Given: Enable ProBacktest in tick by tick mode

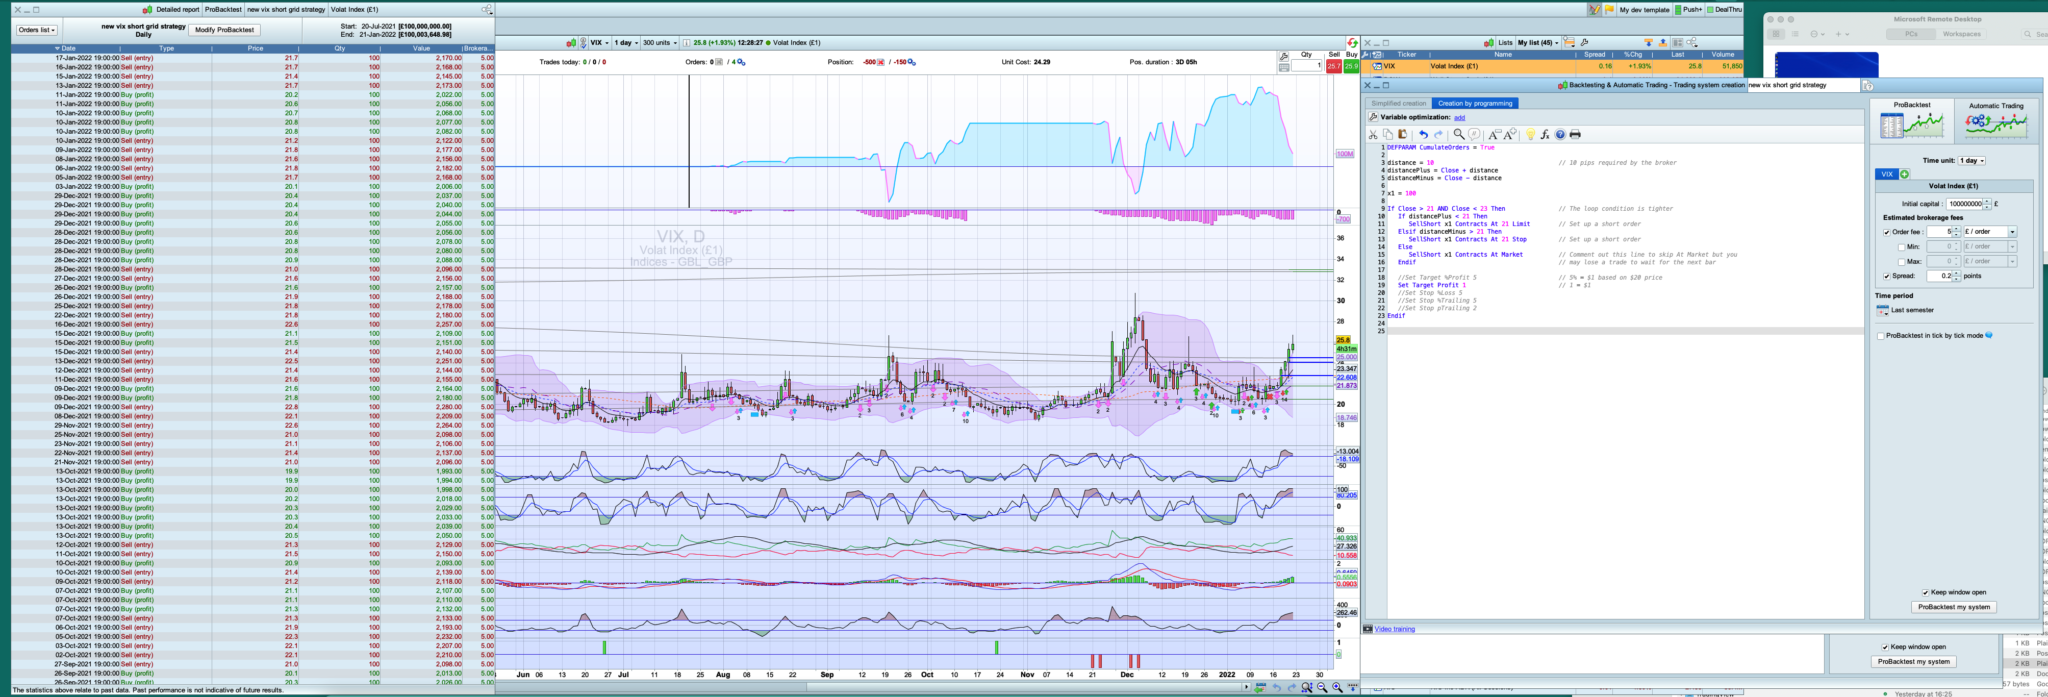Looking at the screenshot, I should tap(1881, 336).
